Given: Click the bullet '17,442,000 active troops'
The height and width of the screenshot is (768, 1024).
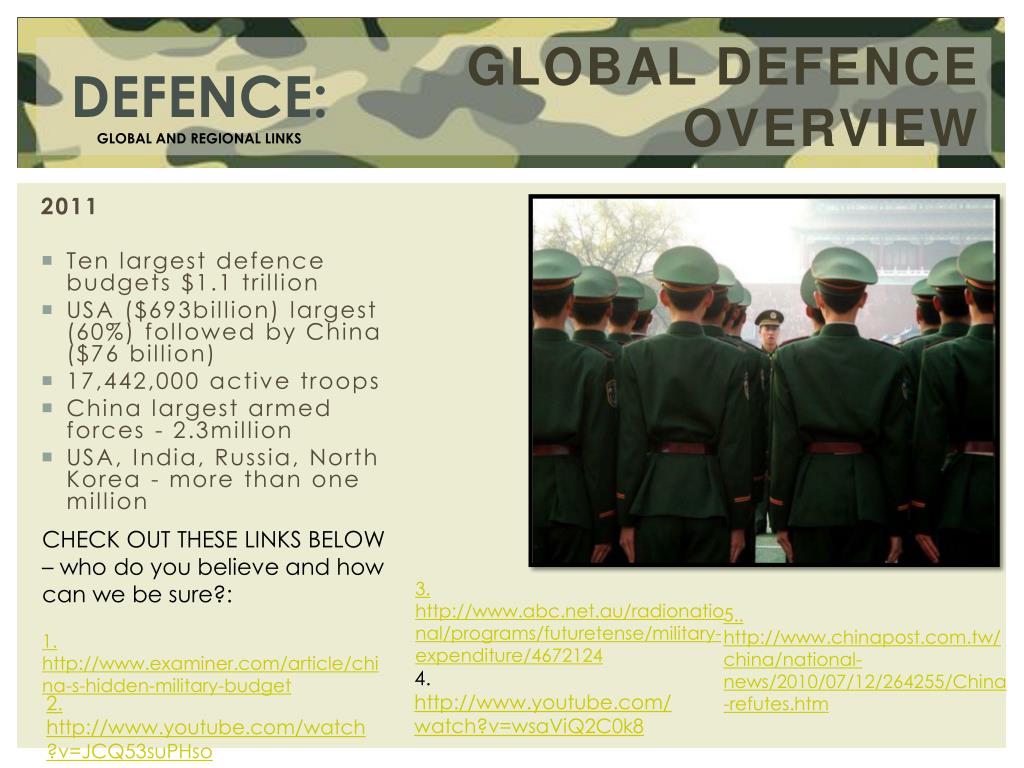Looking at the screenshot, I should point(222,381).
